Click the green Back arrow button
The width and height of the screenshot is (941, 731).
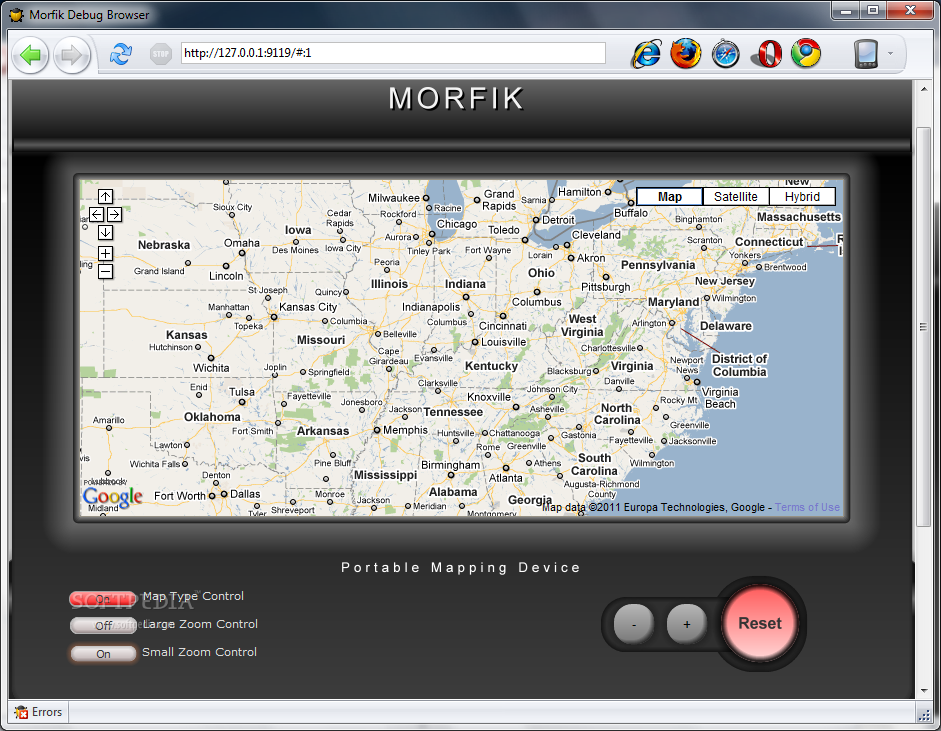[x=30, y=55]
